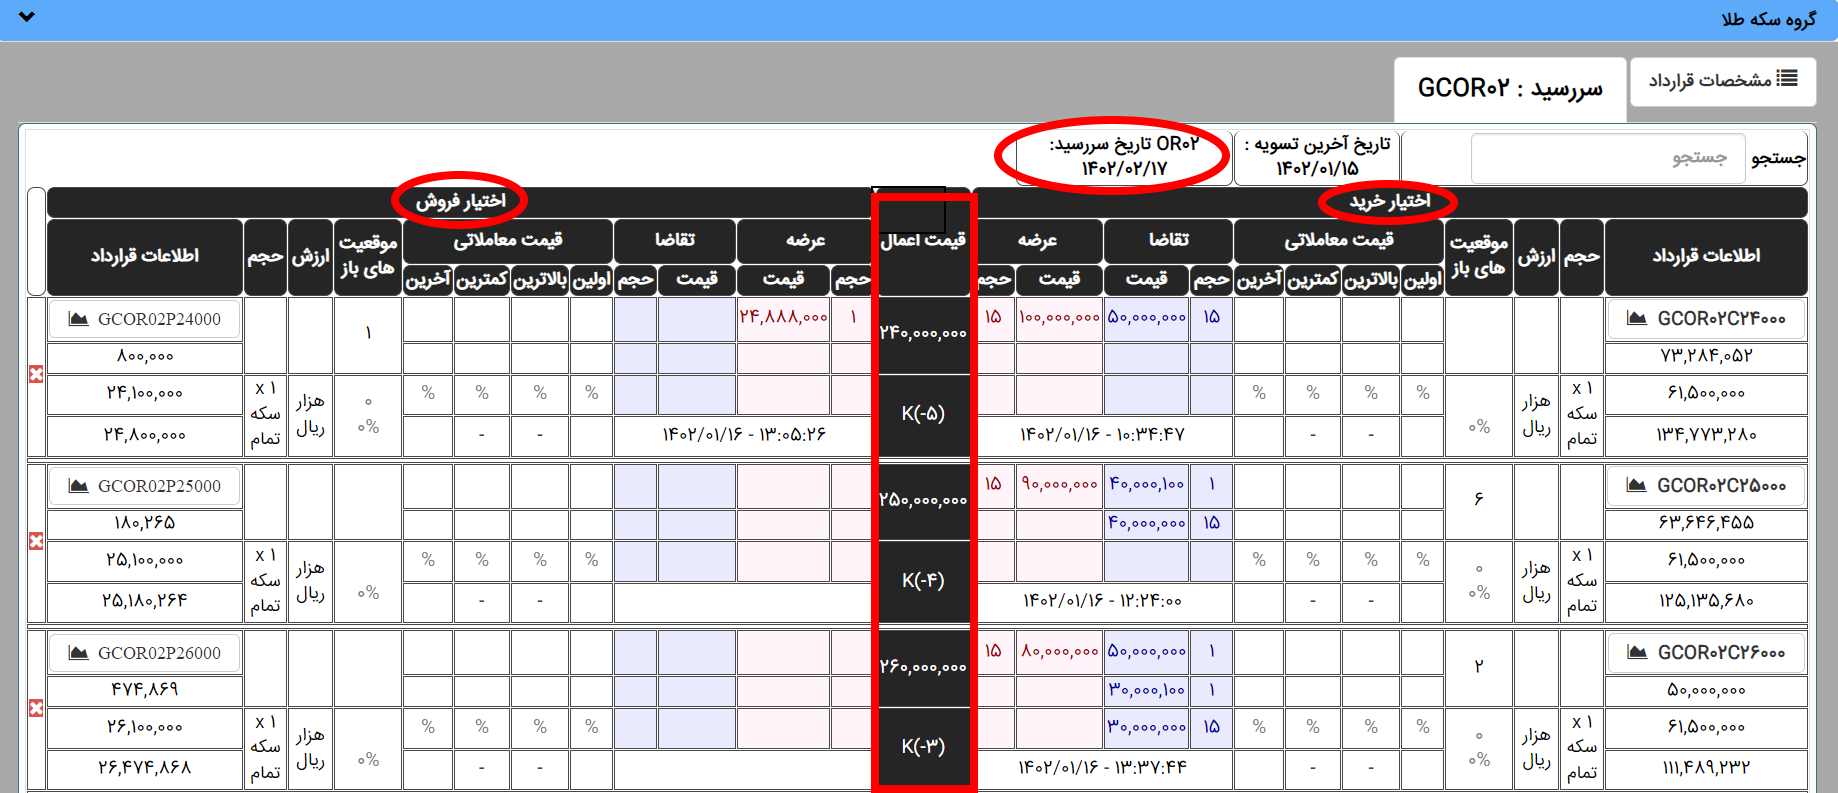Click the strike price ۲۵۰,۰۰۰,۰۰۰ cell
The height and width of the screenshot is (793, 1838).
(923, 501)
